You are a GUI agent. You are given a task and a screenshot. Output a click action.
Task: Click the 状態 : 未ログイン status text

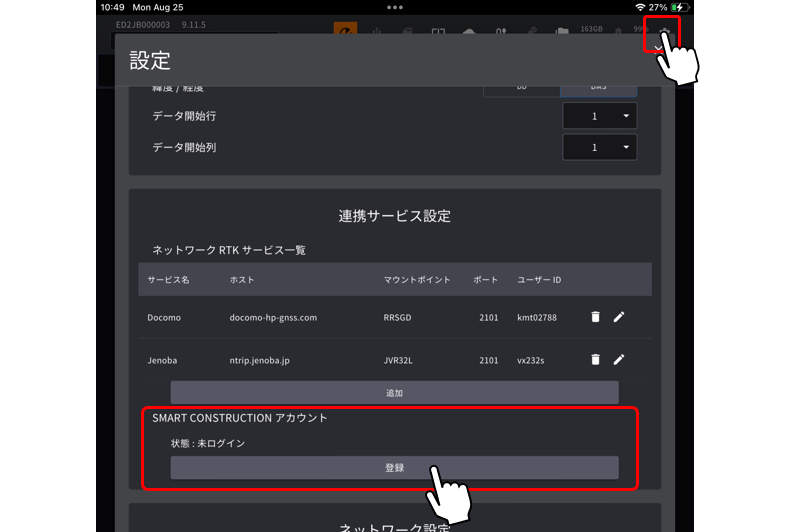pyautogui.click(x=208, y=443)
